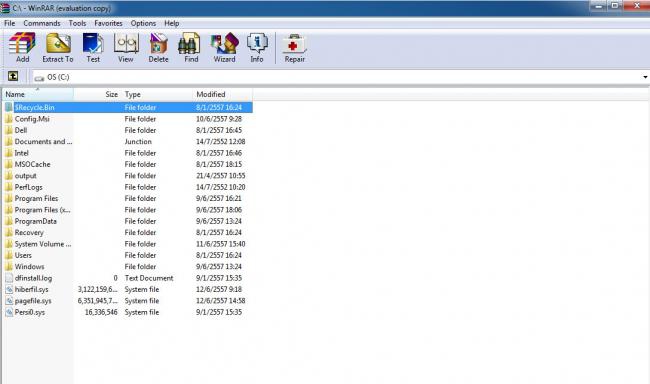Sort by the Type column header
The width and height of the screenshot is (650, 384).
tap(157, 95)
